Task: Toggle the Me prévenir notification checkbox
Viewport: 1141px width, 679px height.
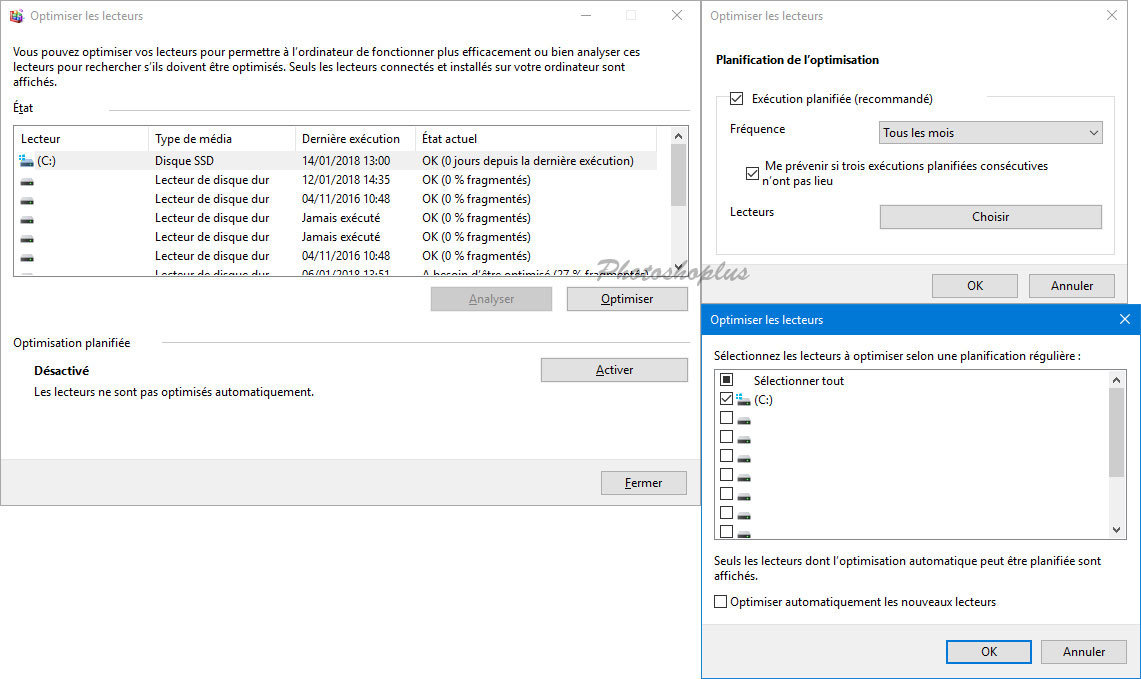Action: pos(753,173)
